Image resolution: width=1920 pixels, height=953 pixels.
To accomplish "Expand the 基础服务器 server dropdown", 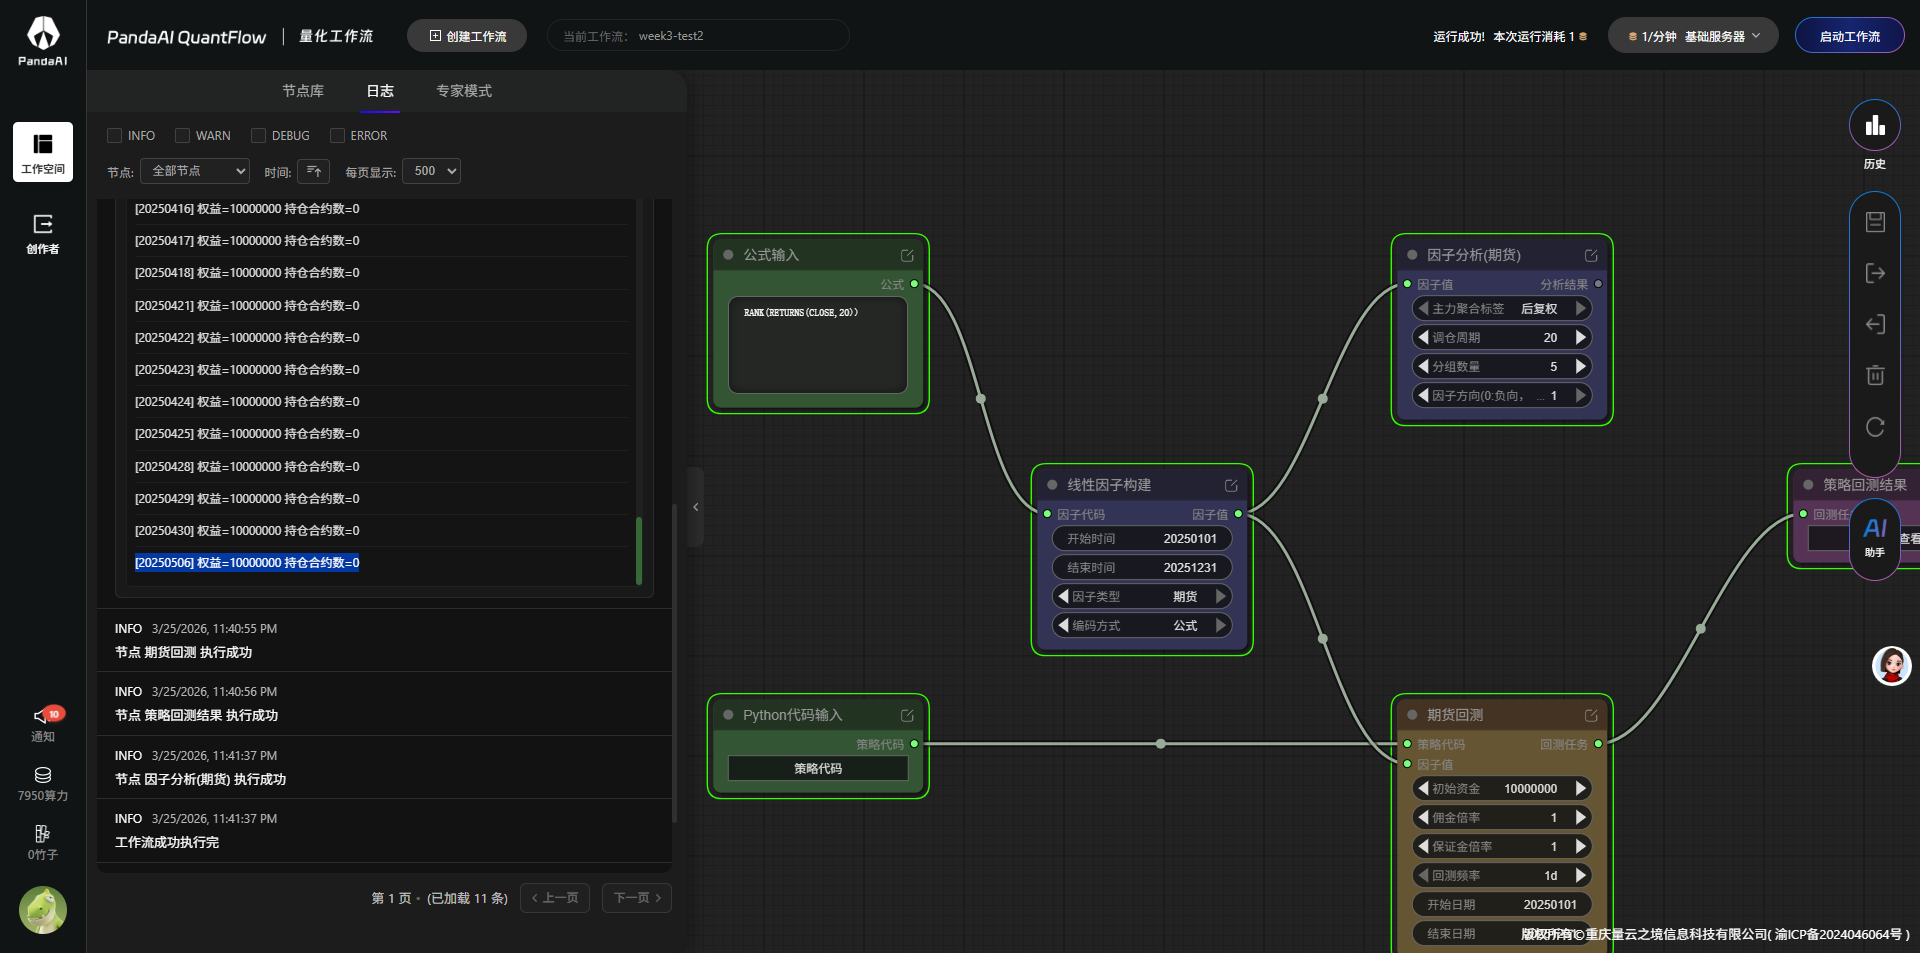I will pos(1693,36).
